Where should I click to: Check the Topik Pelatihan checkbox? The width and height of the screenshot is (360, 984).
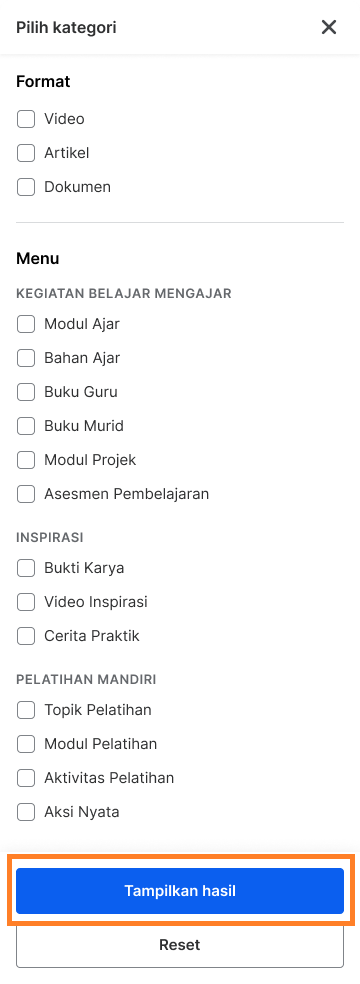pos(26,710)
